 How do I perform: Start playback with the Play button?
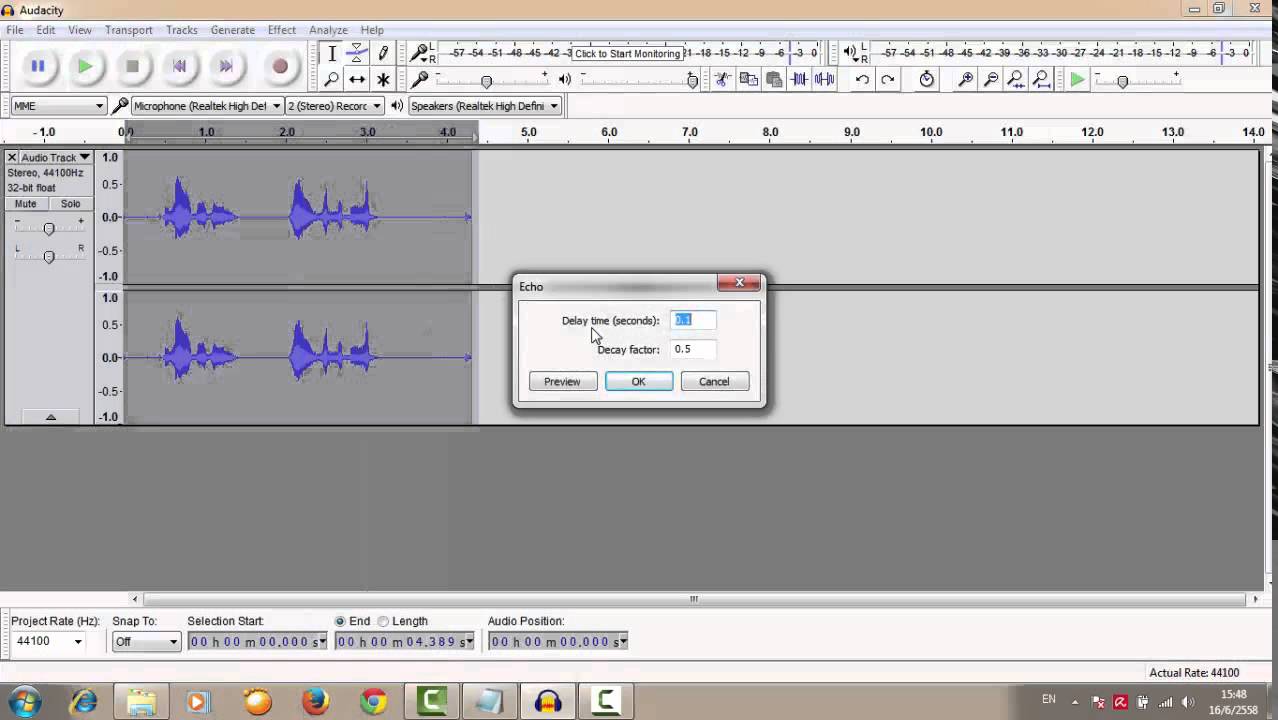(x=85, y=67)
